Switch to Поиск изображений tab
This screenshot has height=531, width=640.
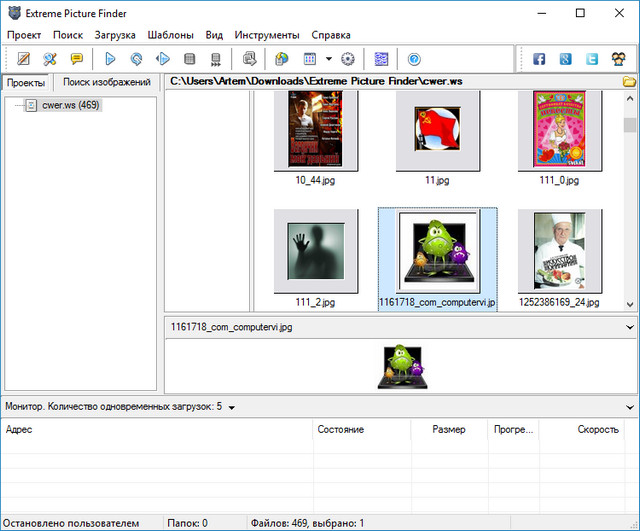[106, 82]
